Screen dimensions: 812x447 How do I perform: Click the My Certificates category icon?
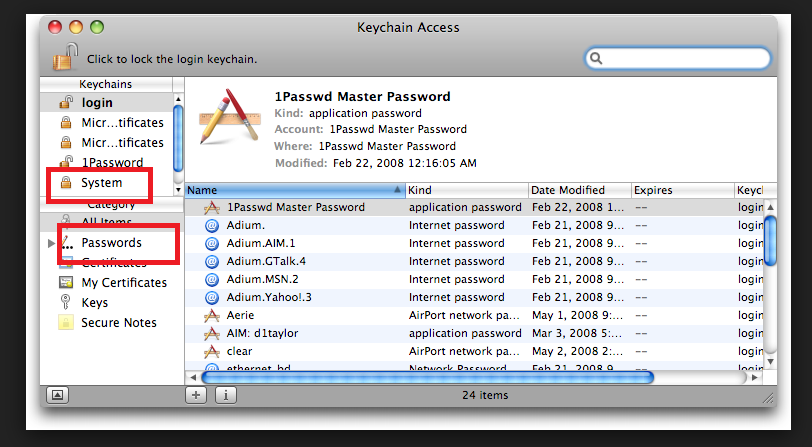click(x=66, y=282)
